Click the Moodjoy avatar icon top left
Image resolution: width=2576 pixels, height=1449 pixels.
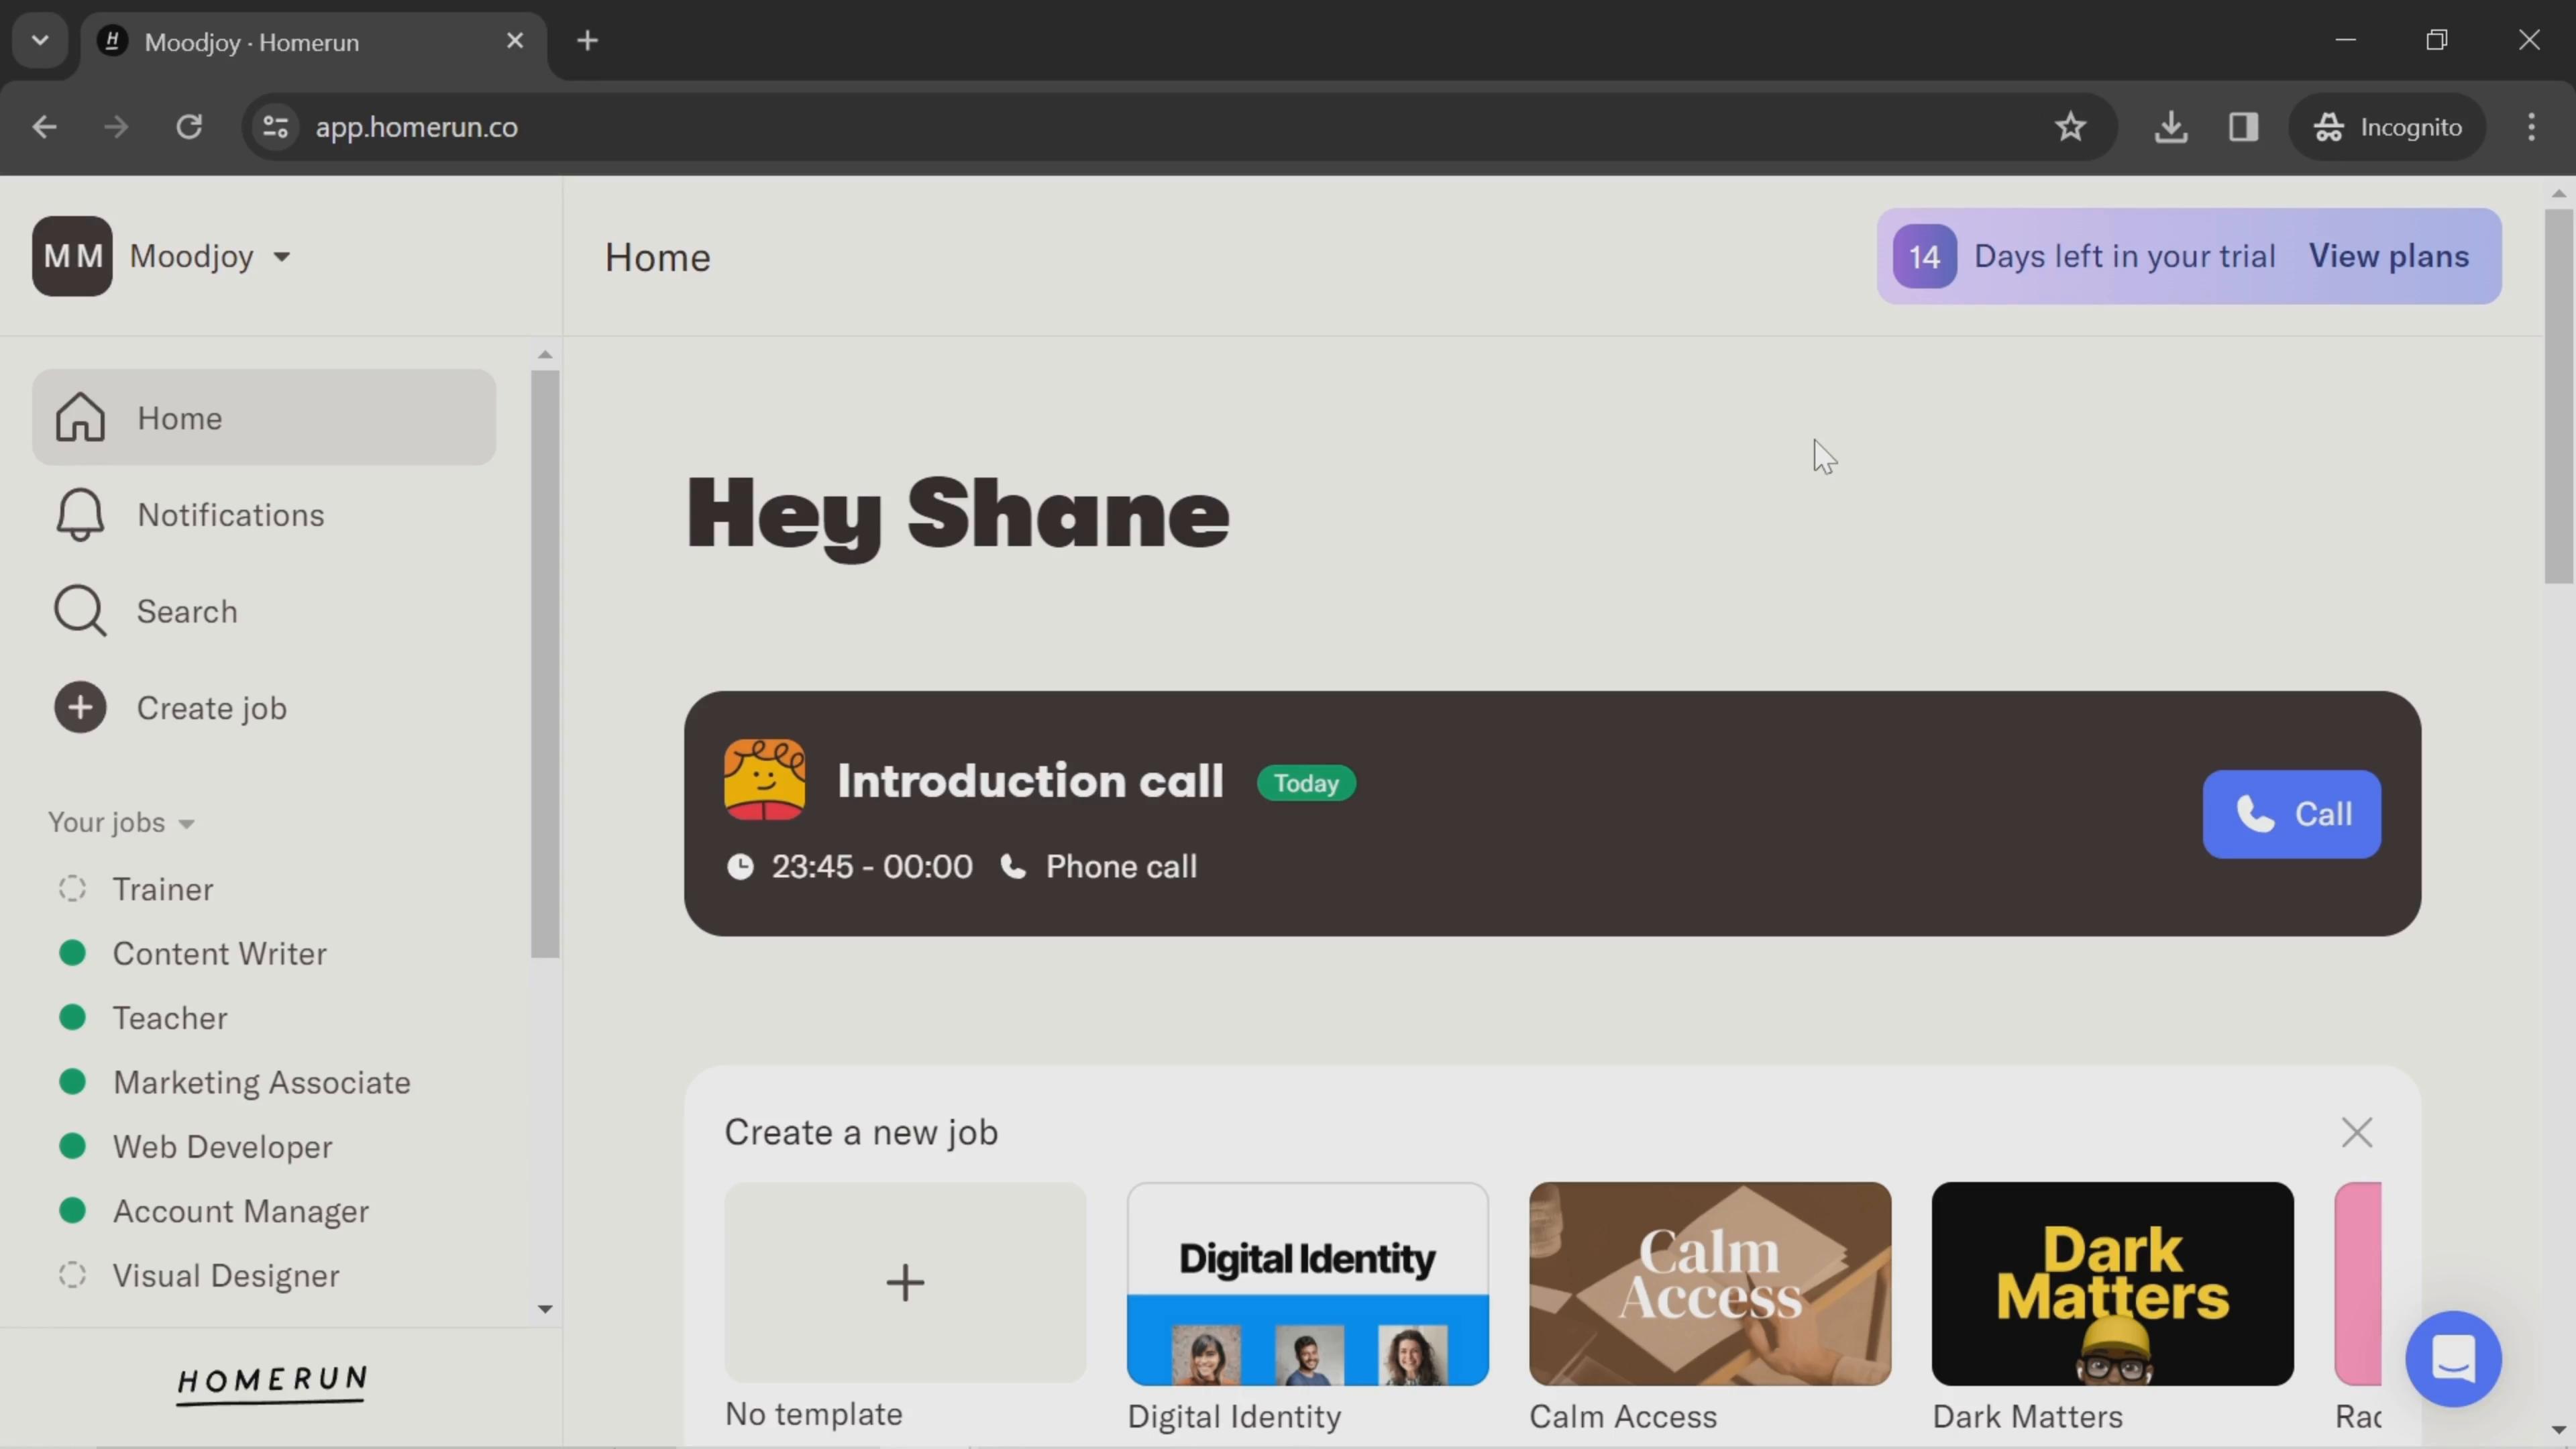[69, 255]
